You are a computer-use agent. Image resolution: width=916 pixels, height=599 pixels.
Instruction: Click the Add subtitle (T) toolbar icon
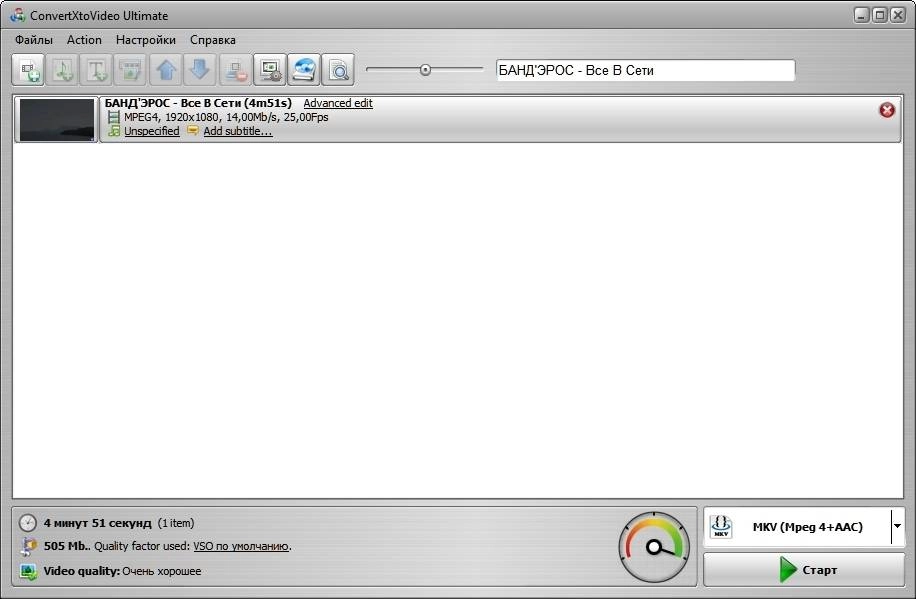[97, 70]
